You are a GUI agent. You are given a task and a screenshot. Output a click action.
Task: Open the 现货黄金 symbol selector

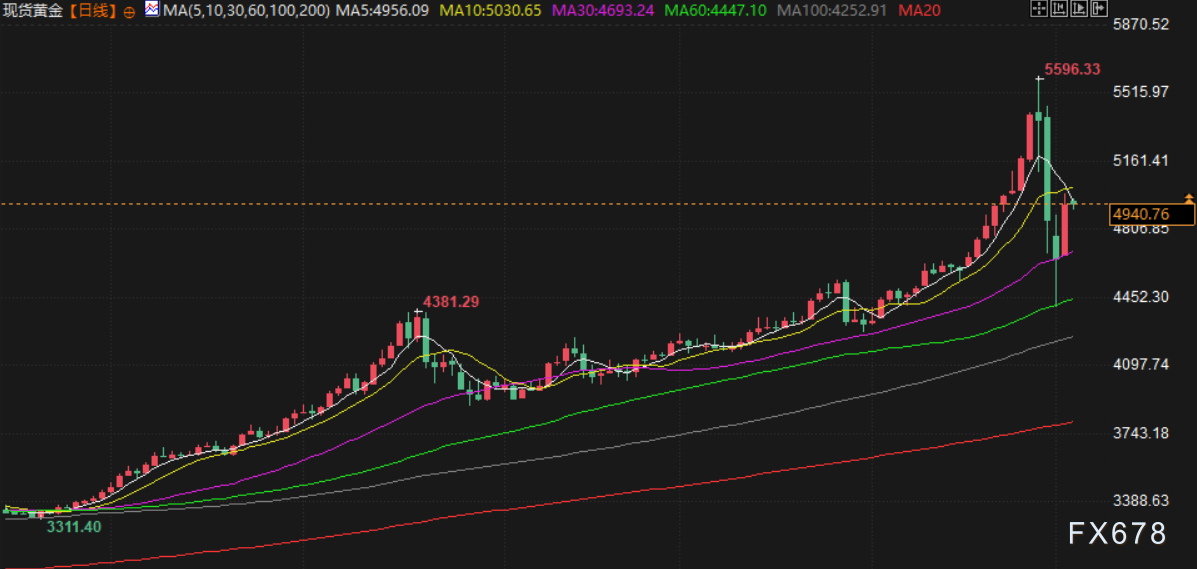click(x=35, y=11)
